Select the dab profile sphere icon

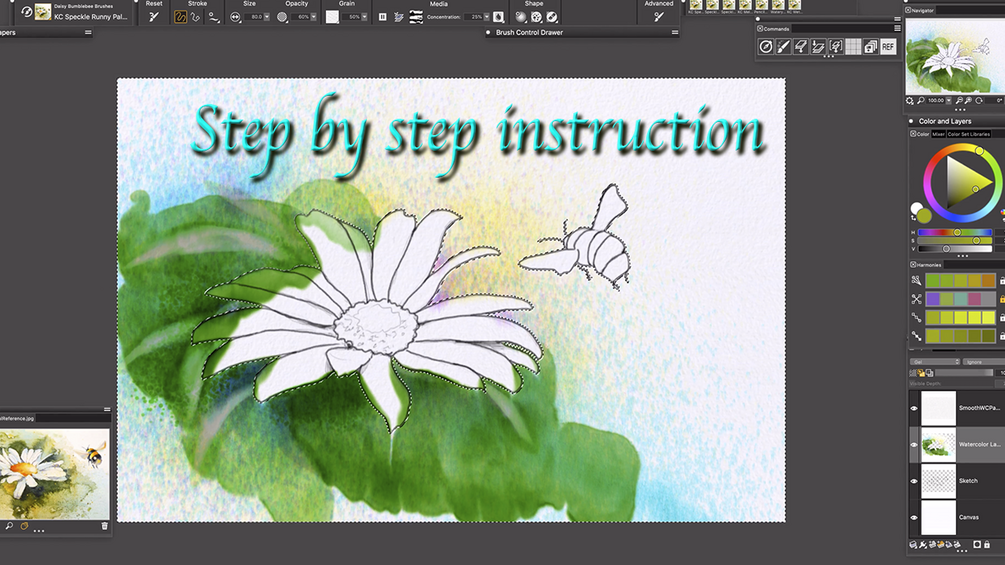(x=520, y=17)
